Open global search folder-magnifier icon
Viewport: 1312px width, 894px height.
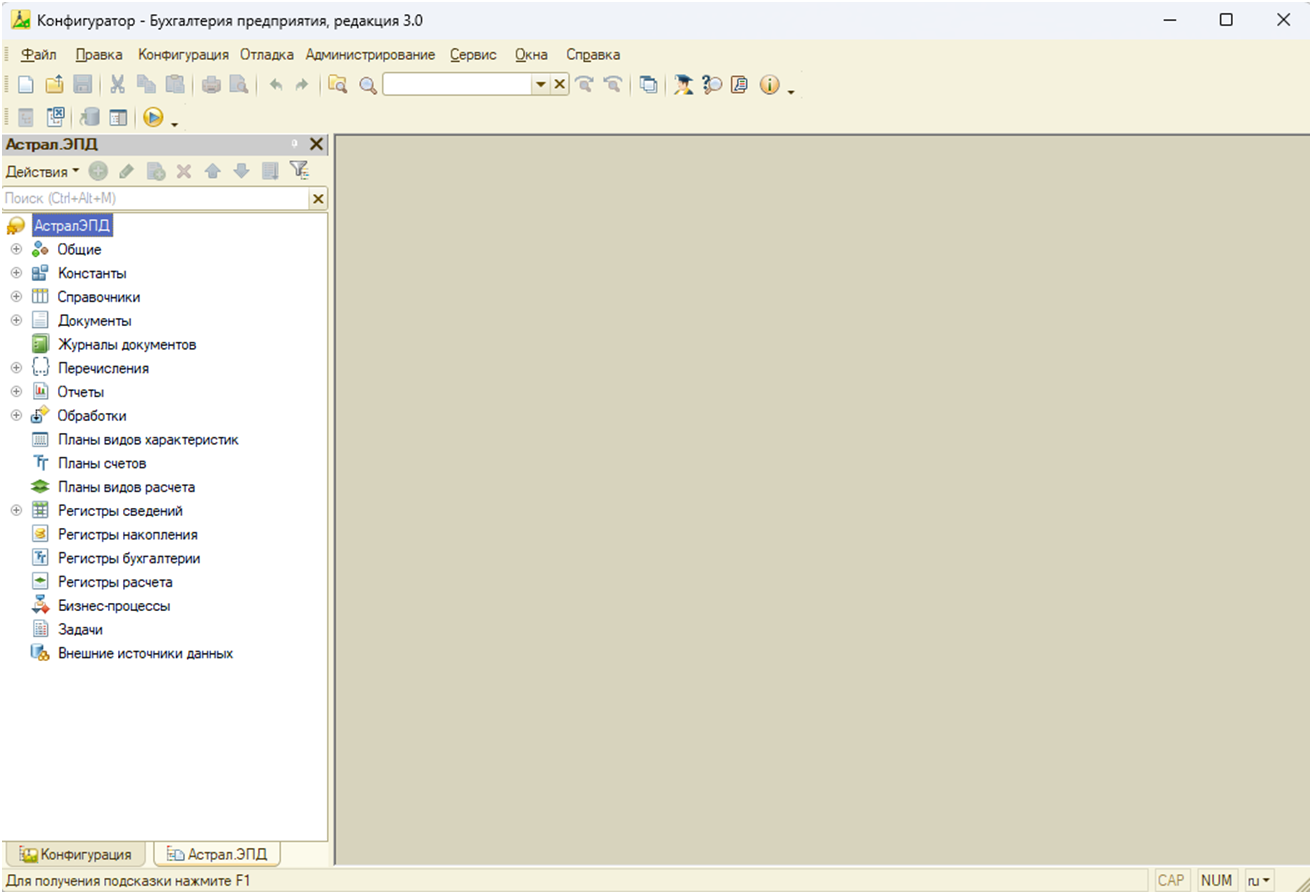click(338, 86)
